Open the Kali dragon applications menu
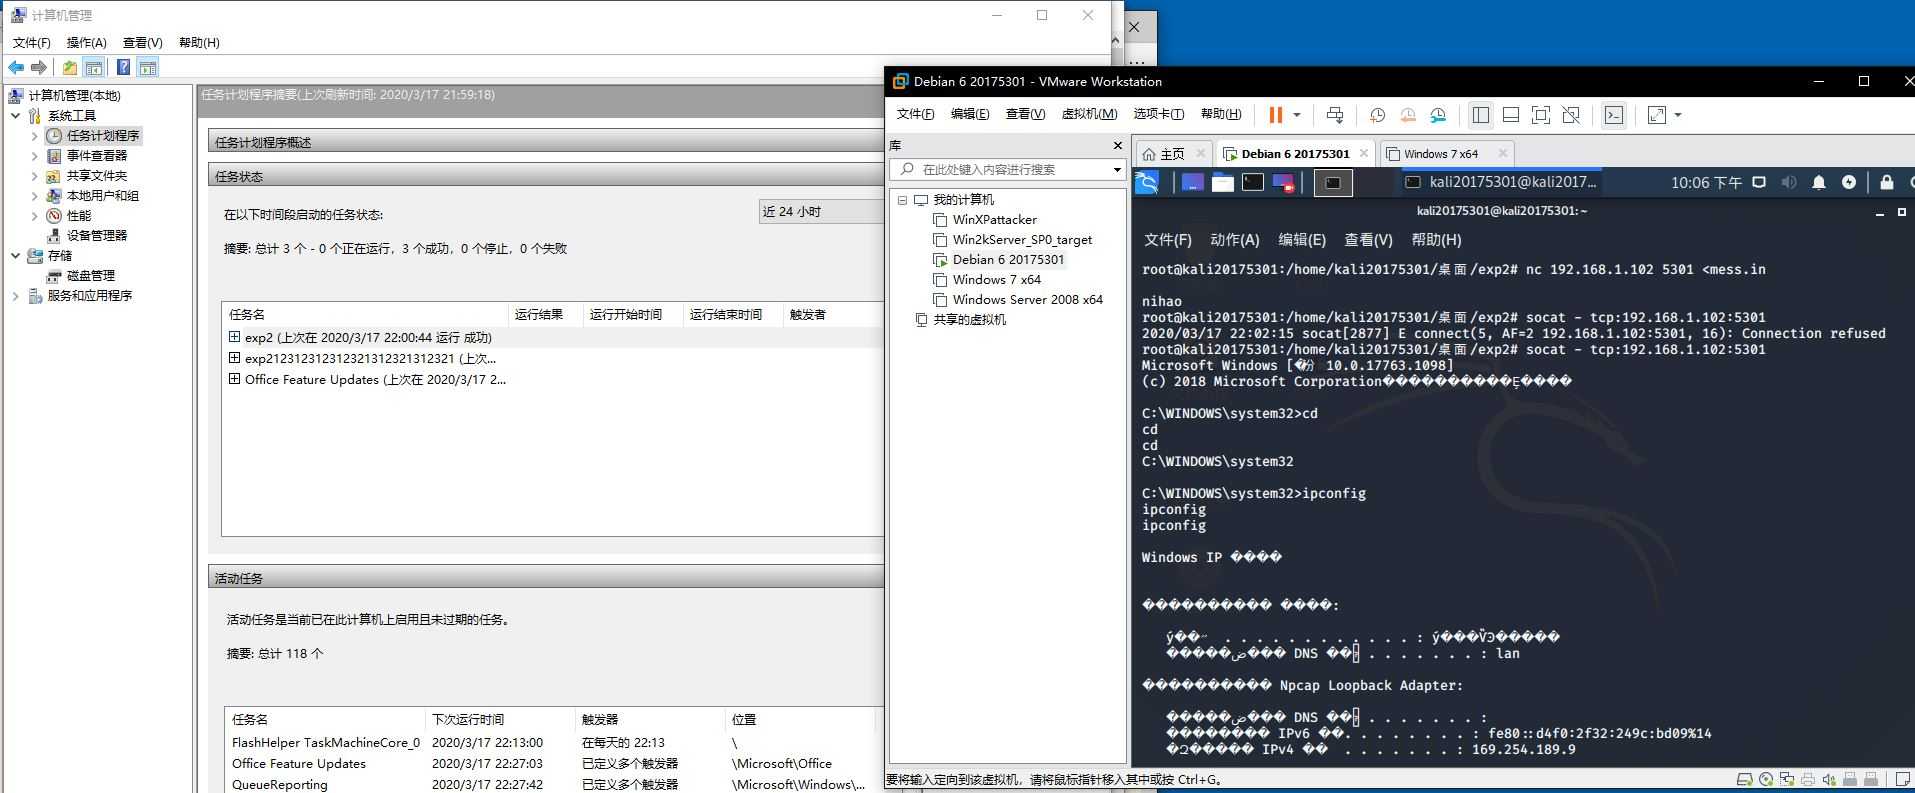 tap(1147, 182)
